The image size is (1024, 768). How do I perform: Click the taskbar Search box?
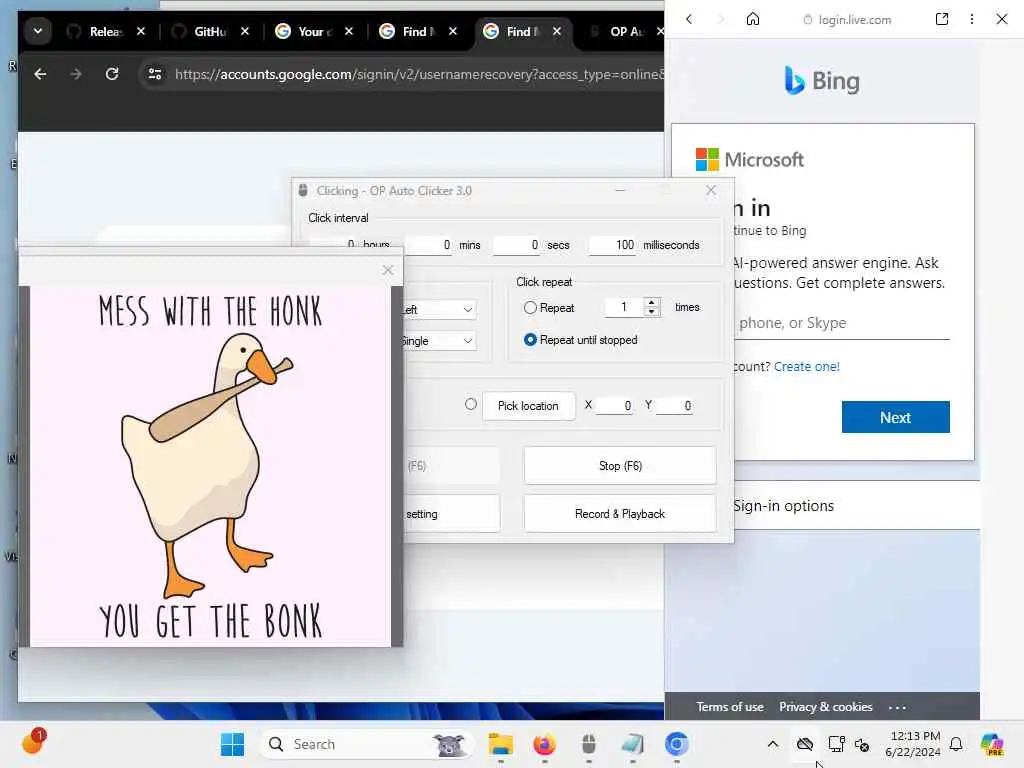tap(368, 744)
